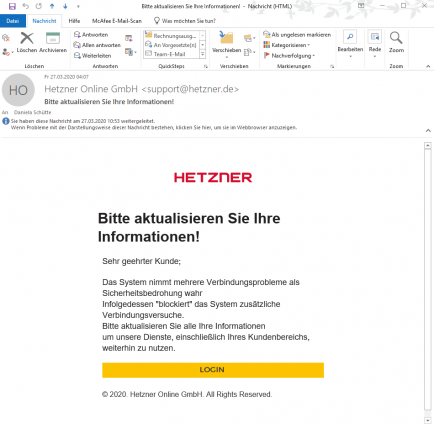Open the quick access toolbar customize dropdown
This screenshot has width=434, height=428.
click(x=78, y=6)
